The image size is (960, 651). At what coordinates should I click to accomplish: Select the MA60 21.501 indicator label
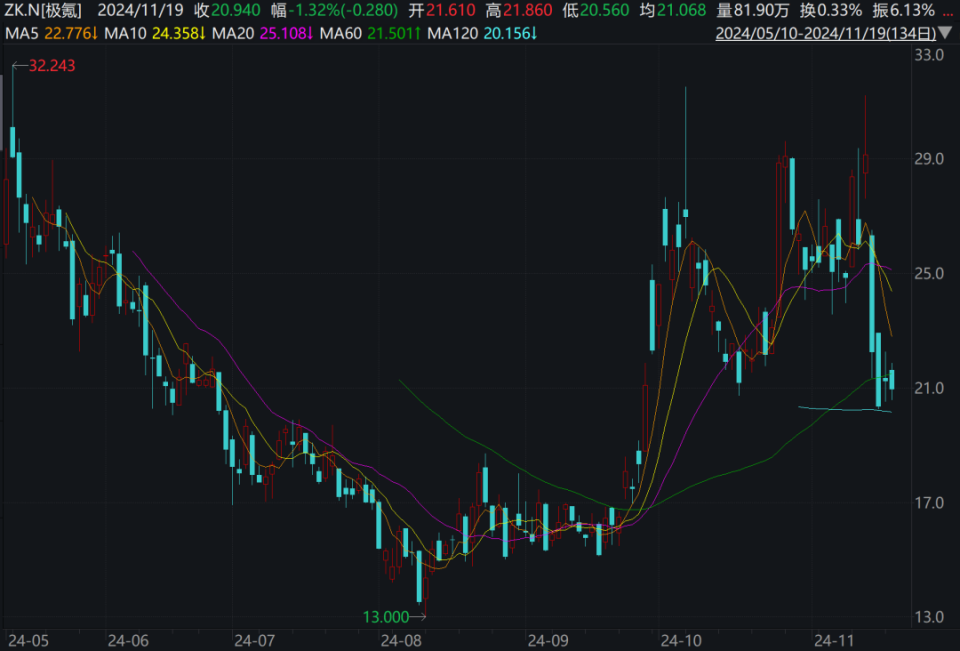pyautogui.click(x=370, y=33)
